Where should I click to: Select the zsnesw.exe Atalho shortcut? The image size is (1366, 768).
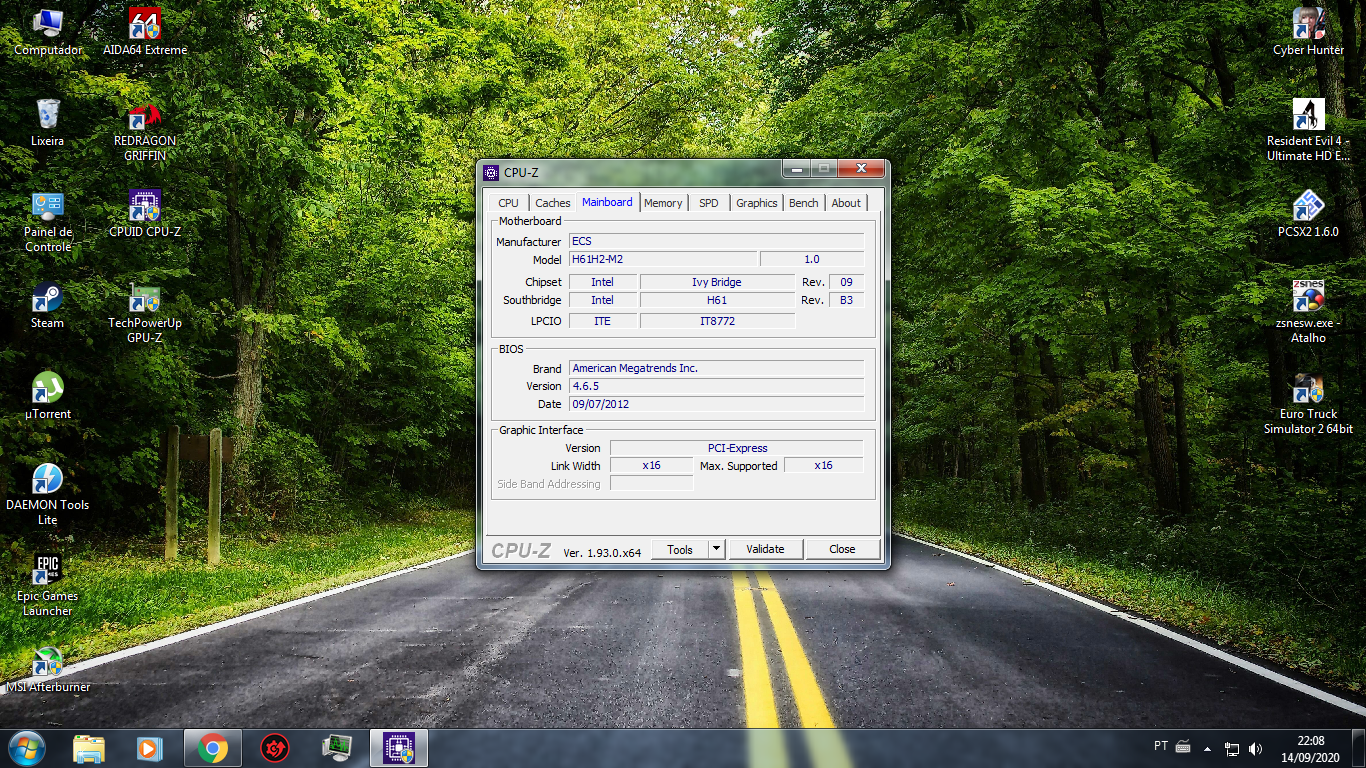click(x=1308, y=313)
